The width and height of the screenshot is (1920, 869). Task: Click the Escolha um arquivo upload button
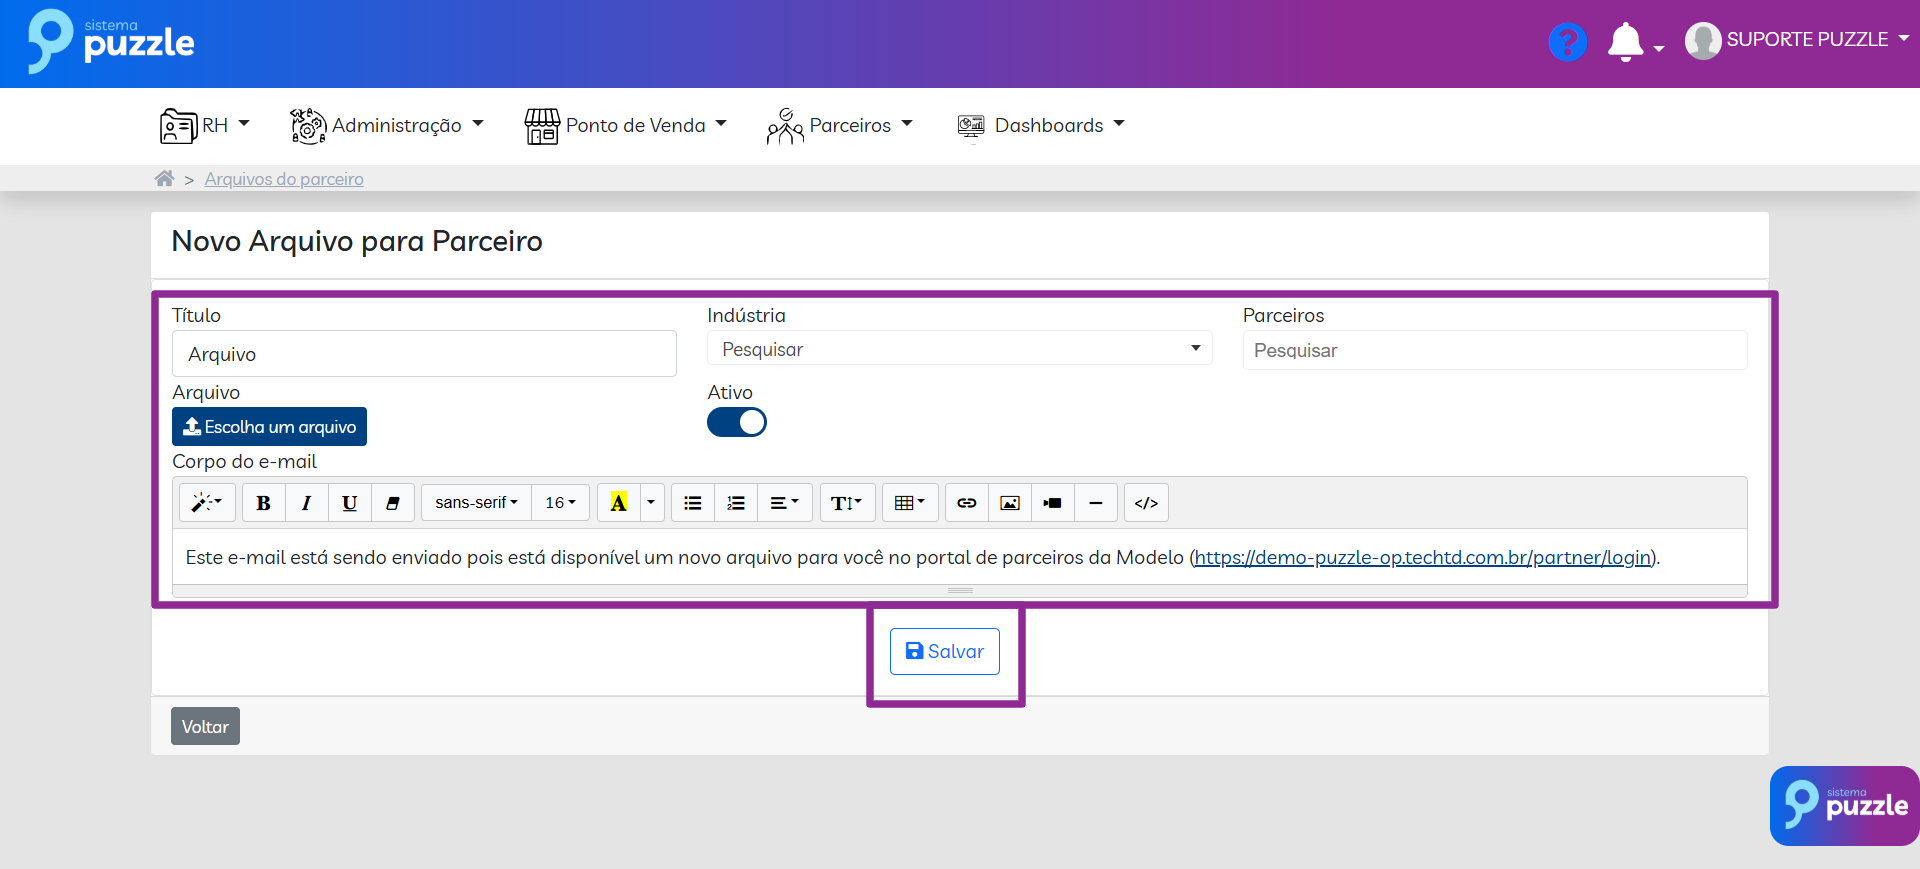coord(269,427)
